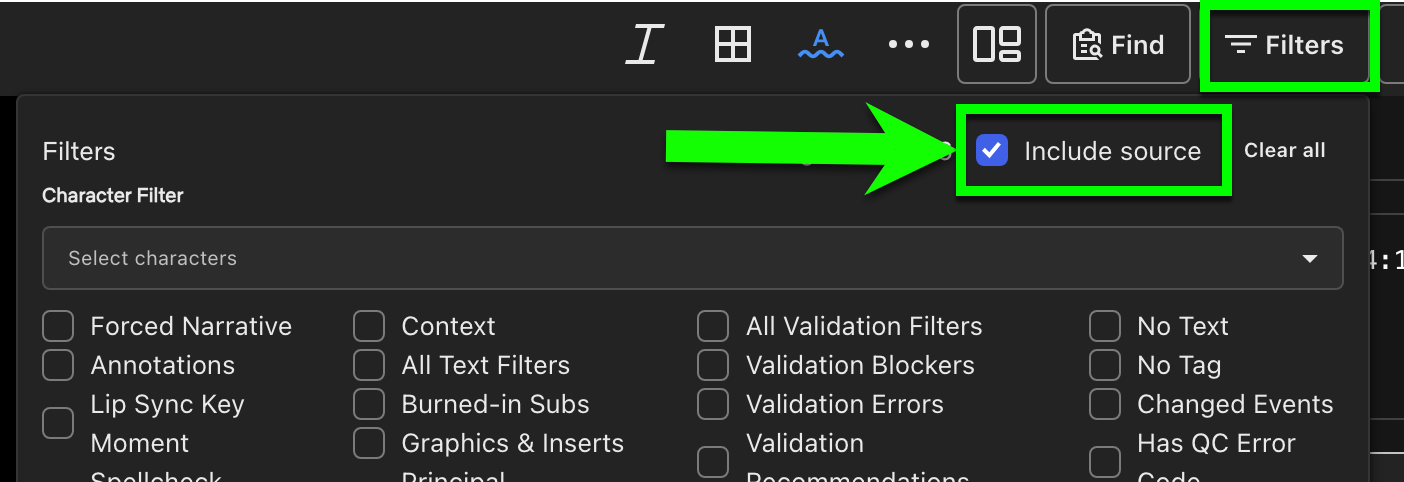Check the Burned-in Subs filter
The width and height of the screenshot is (1404, 482).
coord(369,404)
